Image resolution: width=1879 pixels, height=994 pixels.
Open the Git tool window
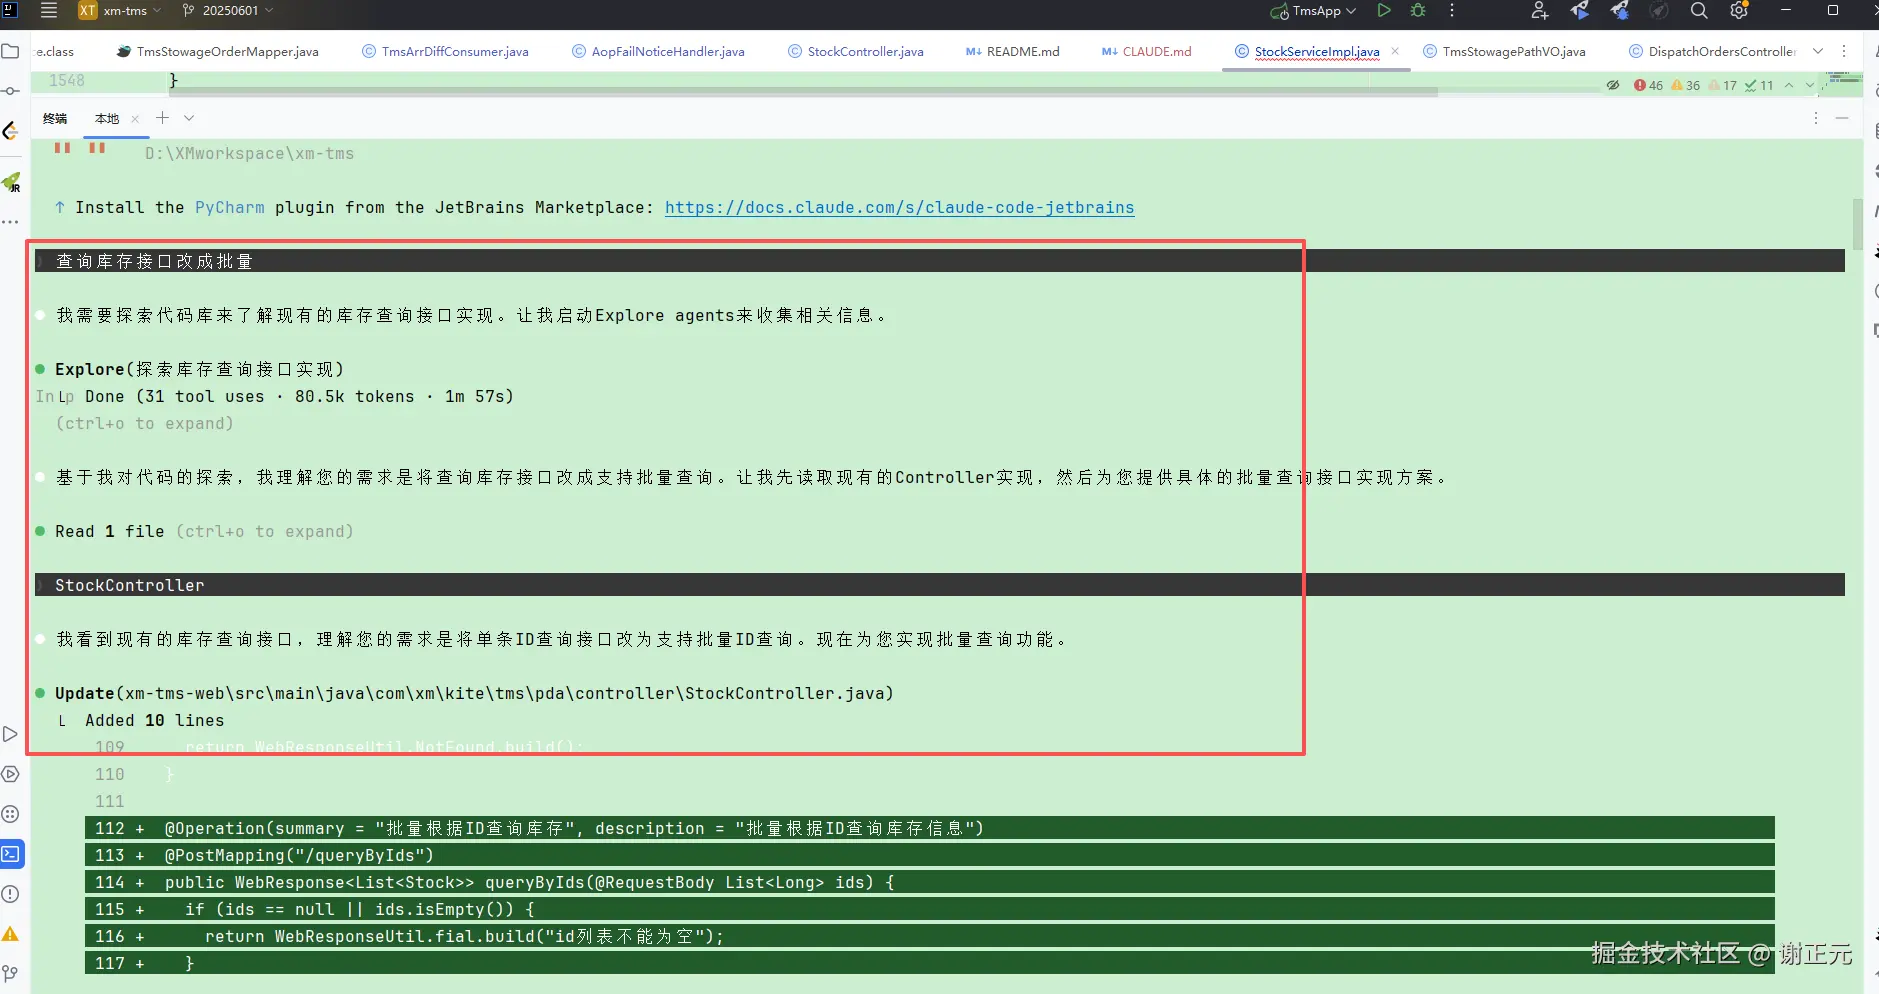tap(10, 973)
